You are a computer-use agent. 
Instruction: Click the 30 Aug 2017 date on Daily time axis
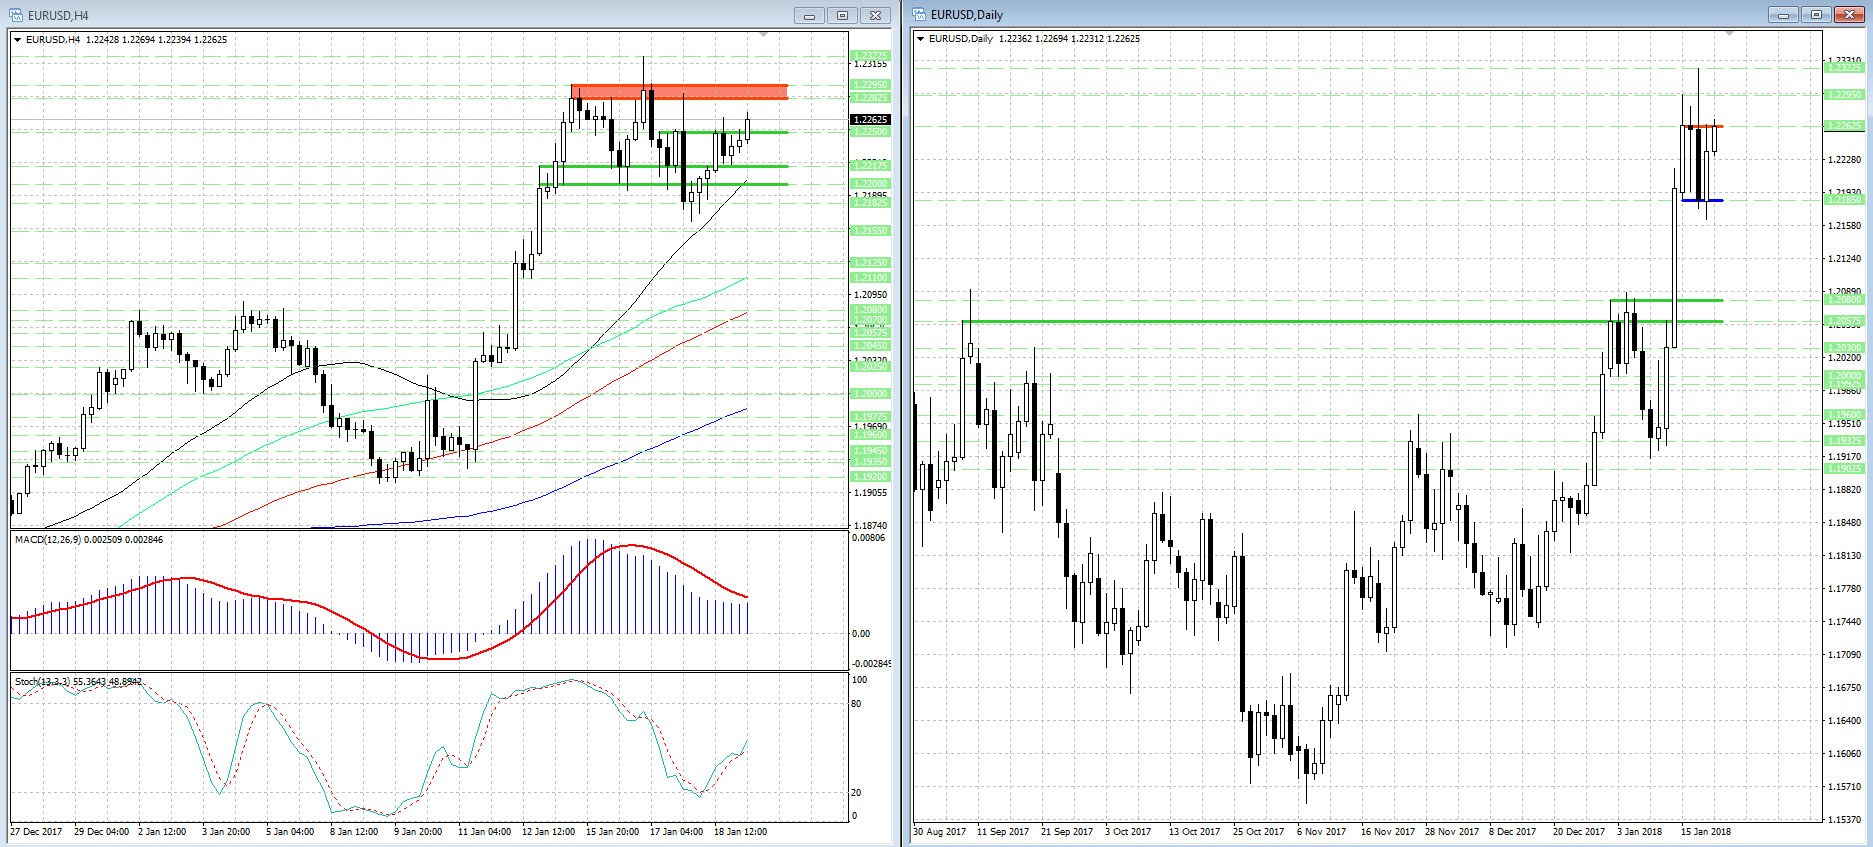940,832
